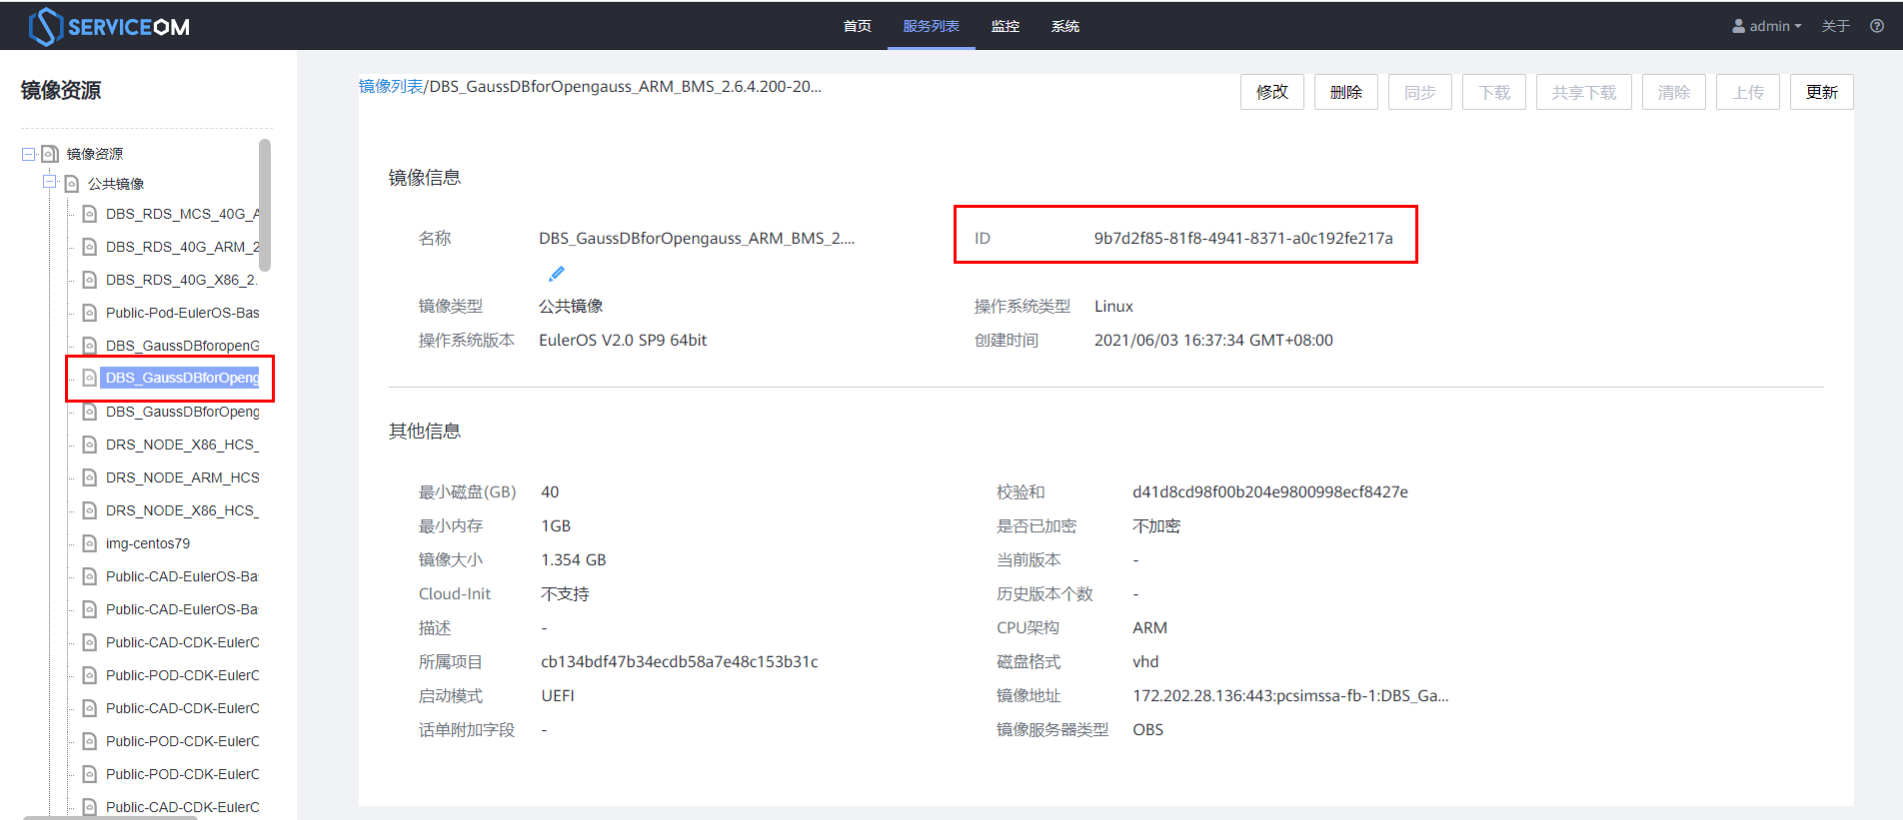Click the 同步 button
The height and width of the screenshot is (820, 1903).
click(x=1420, y=92)
